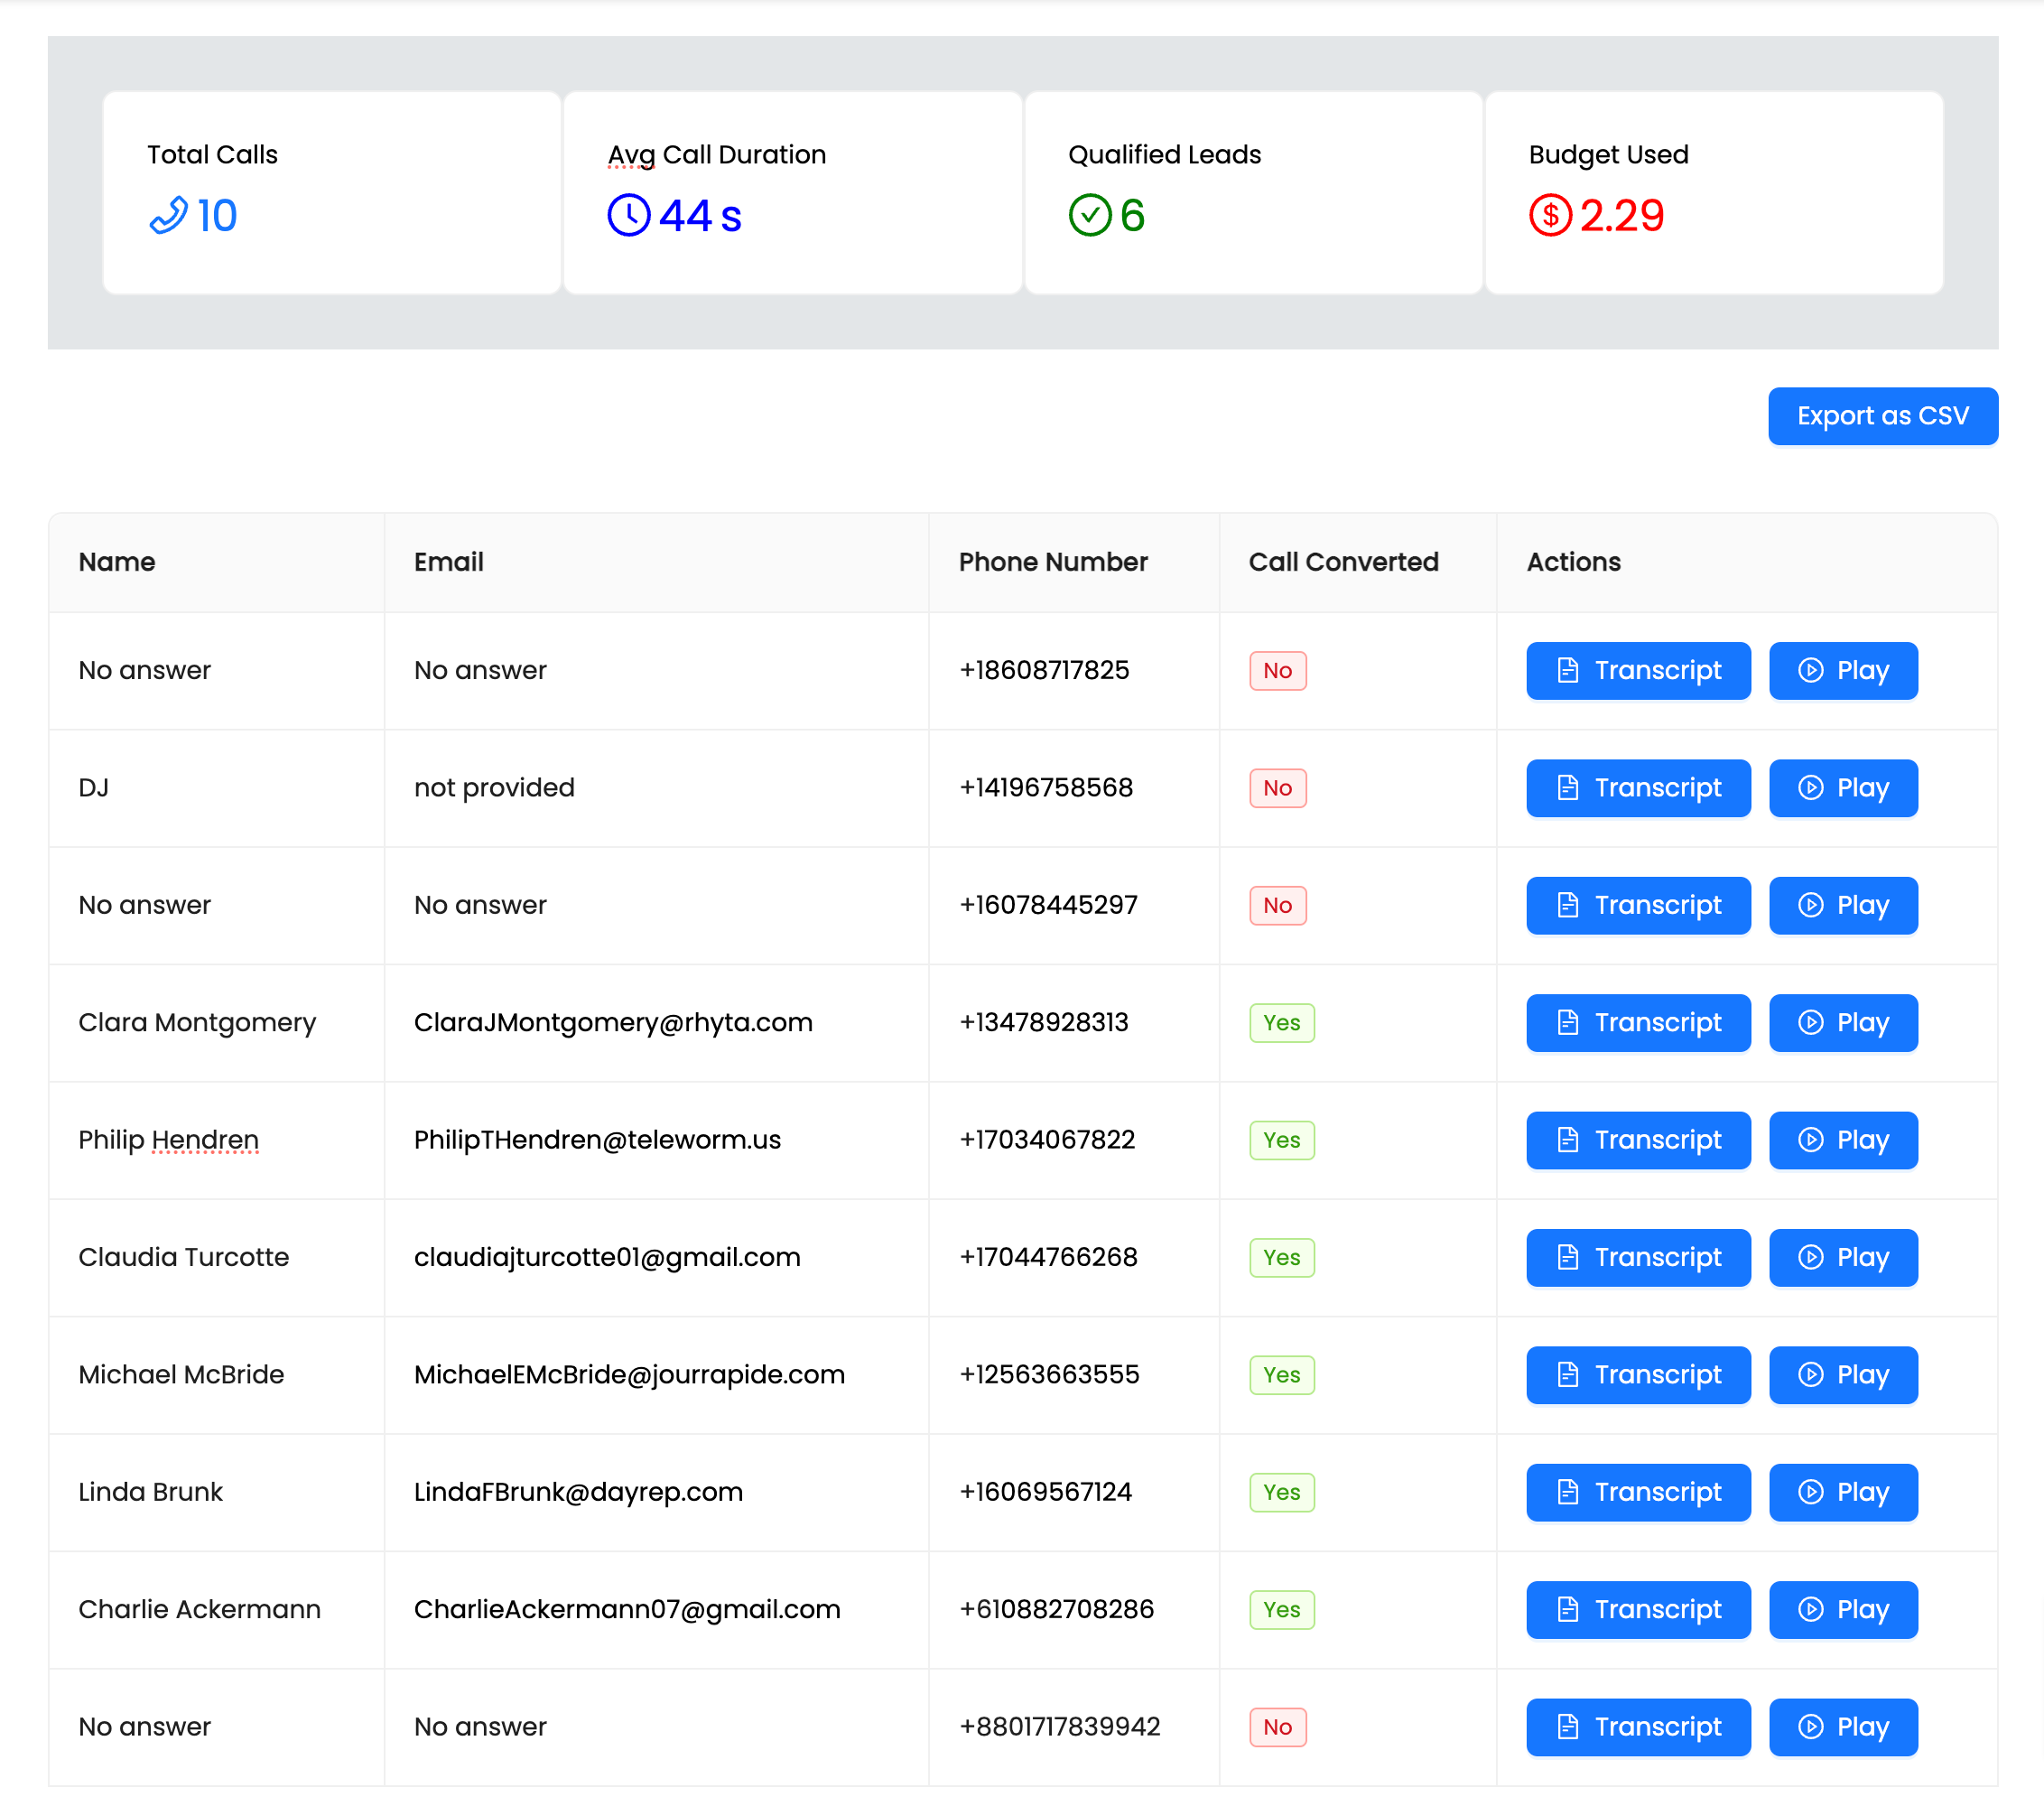This screenshot has height=1806, width=2044.
Task: Click phone number +17034067822
Action: (x=1046, y=1140)
